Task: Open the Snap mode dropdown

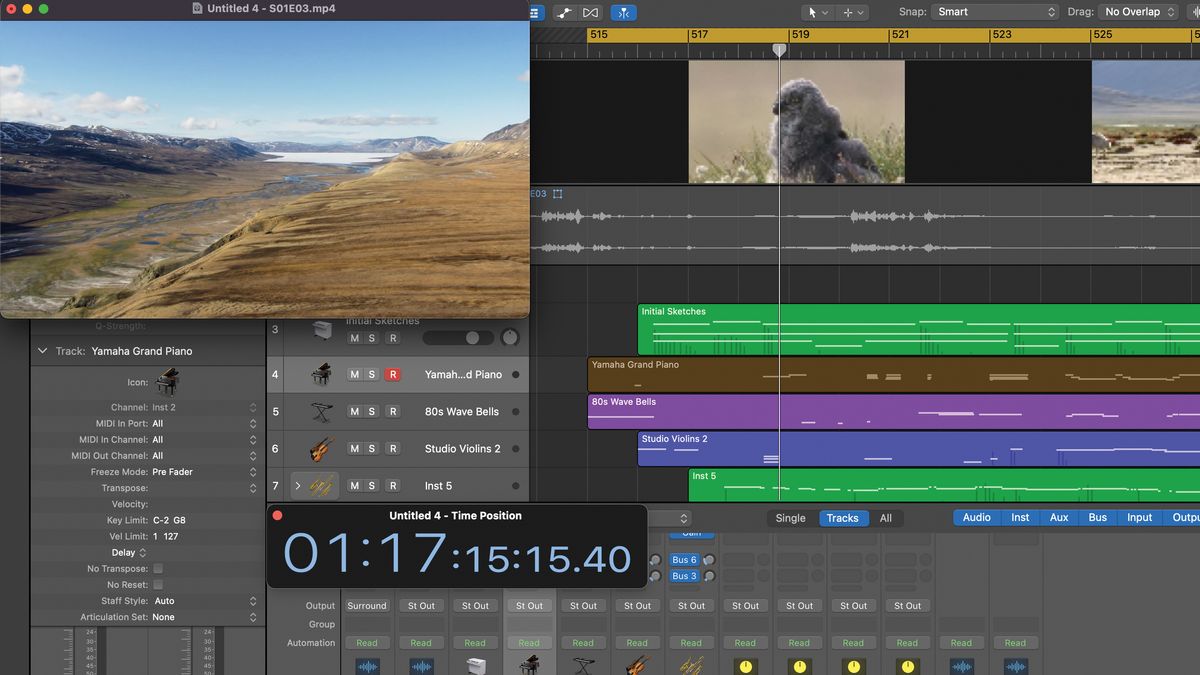Action: (994, 11)
